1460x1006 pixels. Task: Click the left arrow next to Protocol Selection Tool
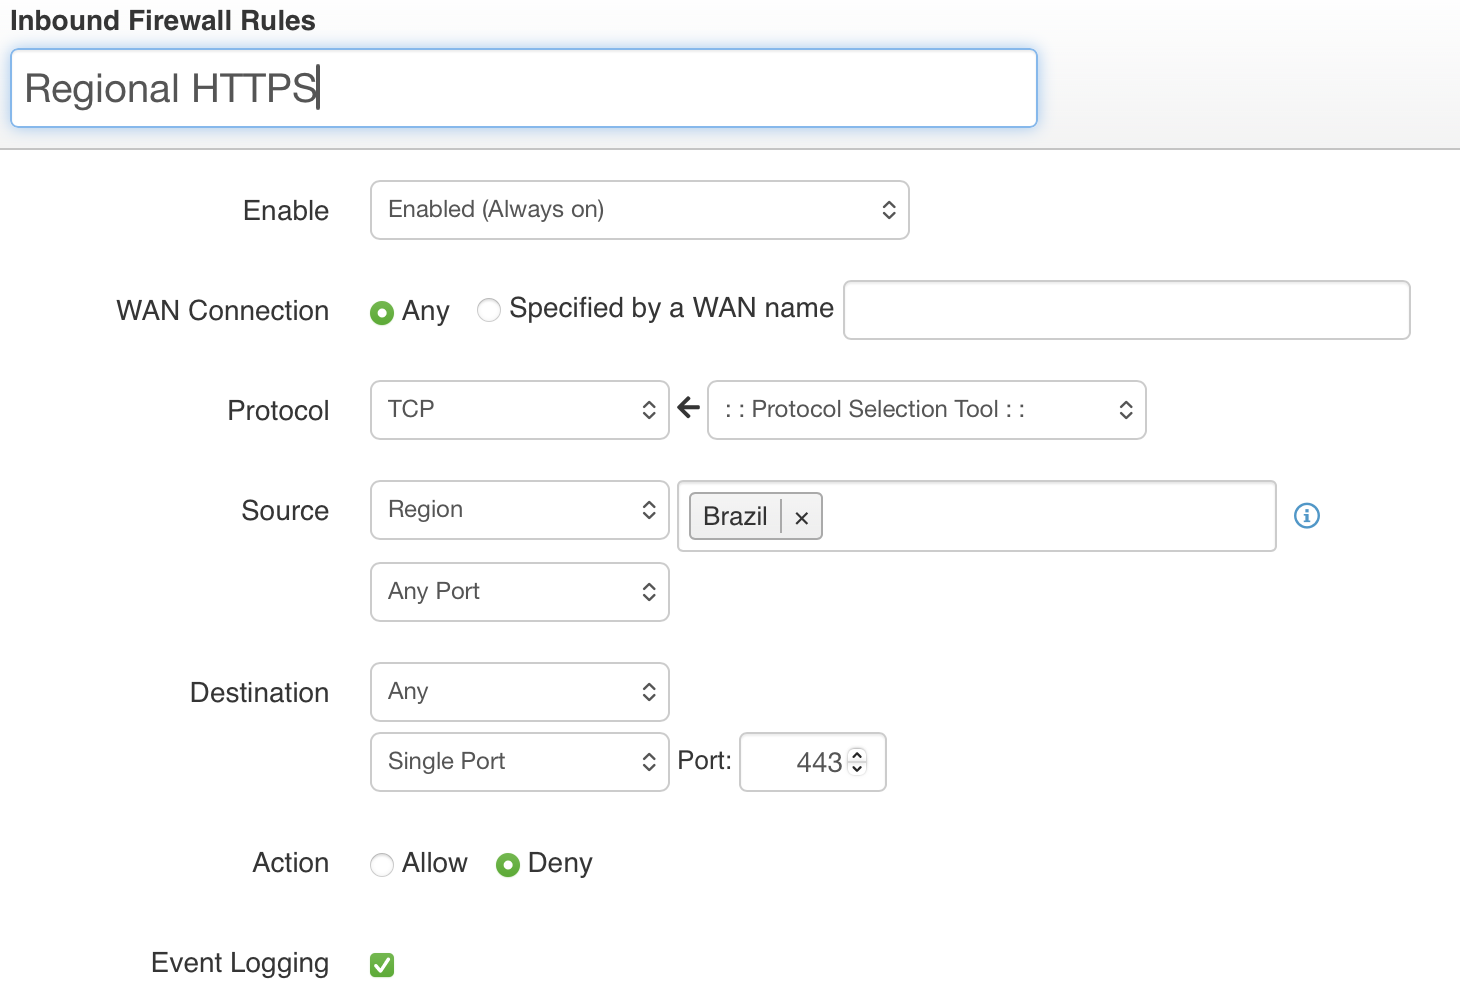click(x=688, y=408)
